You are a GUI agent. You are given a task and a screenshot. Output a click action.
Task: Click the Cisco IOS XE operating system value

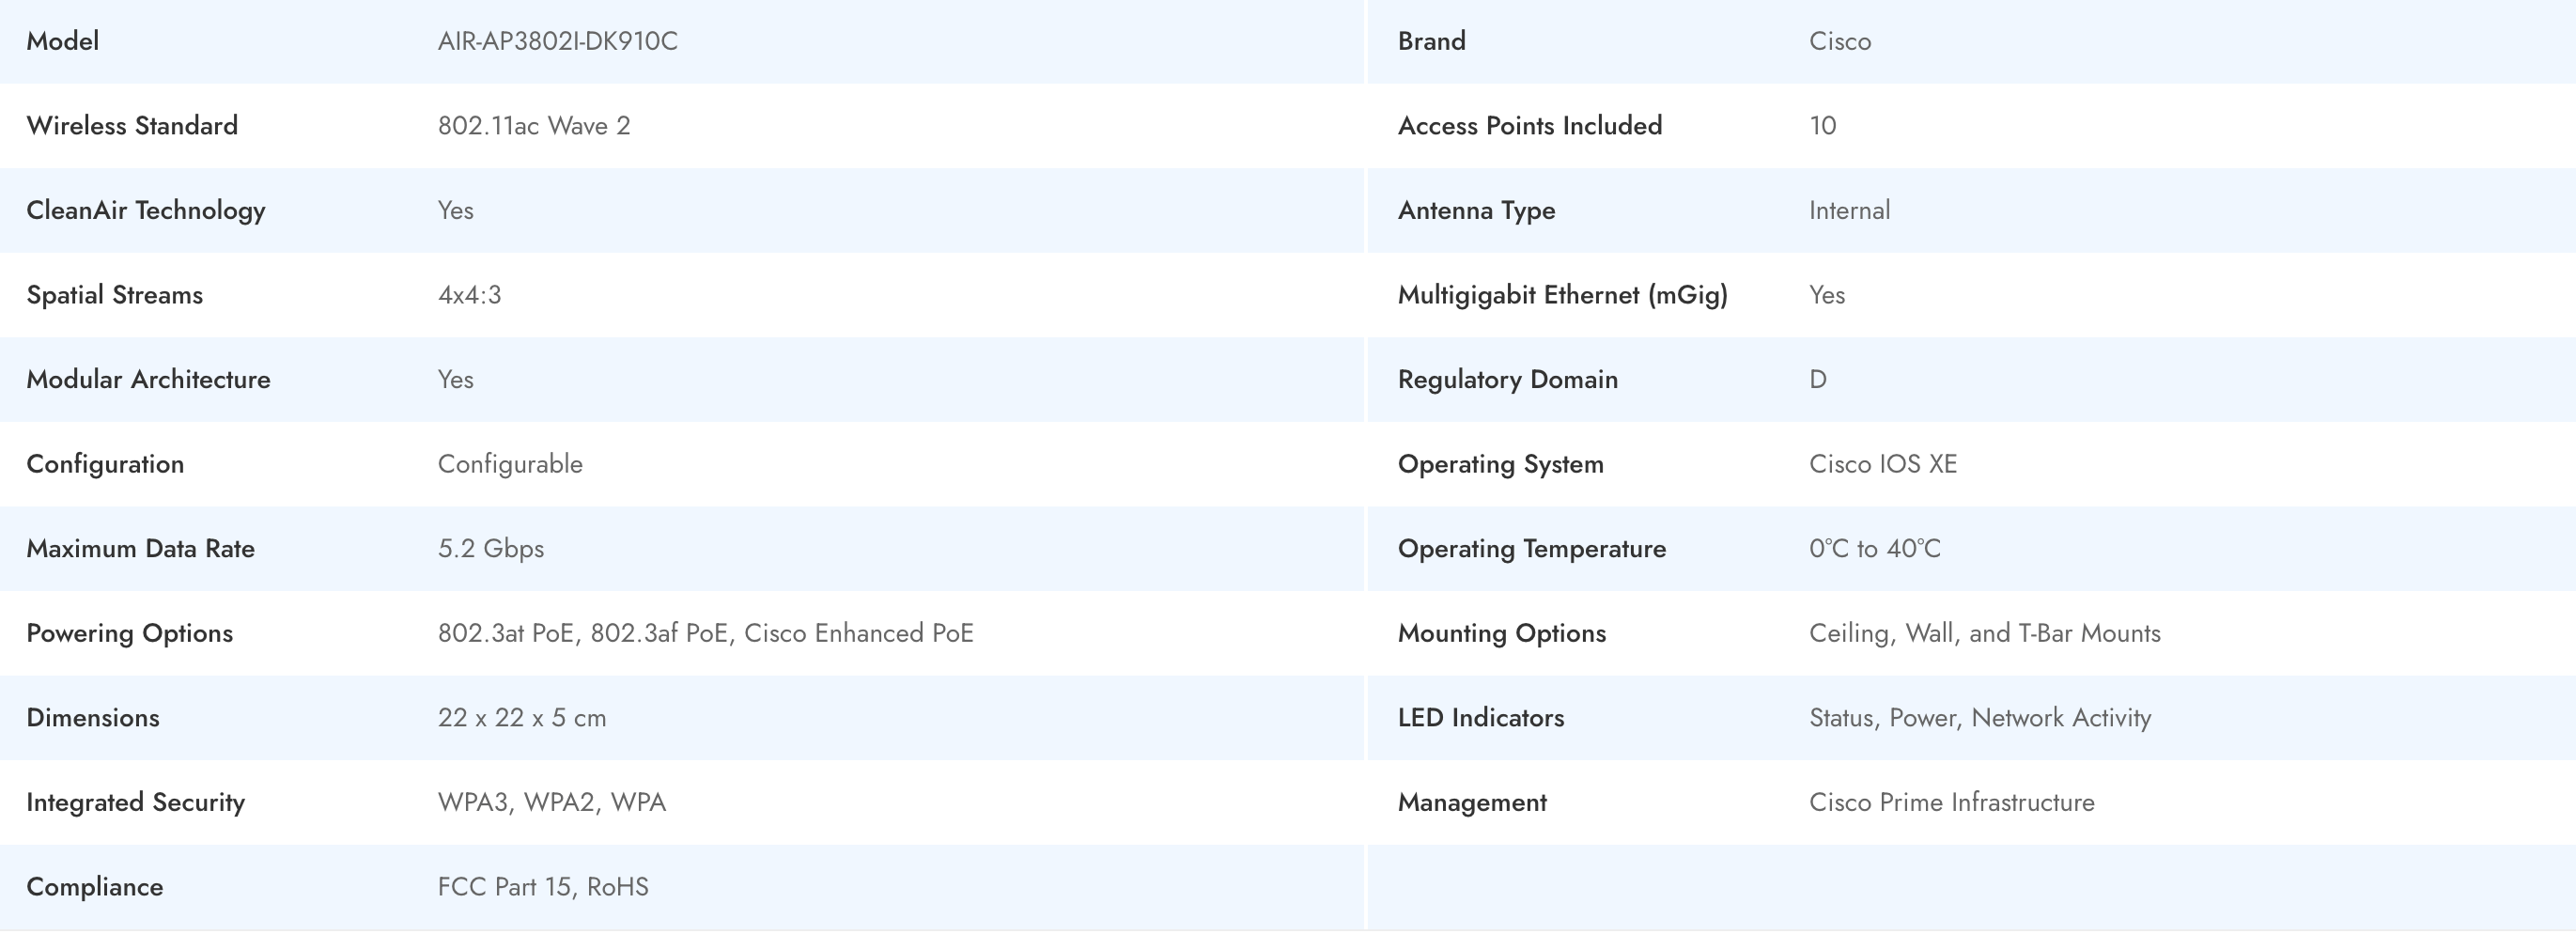(x=1882, y=464)
